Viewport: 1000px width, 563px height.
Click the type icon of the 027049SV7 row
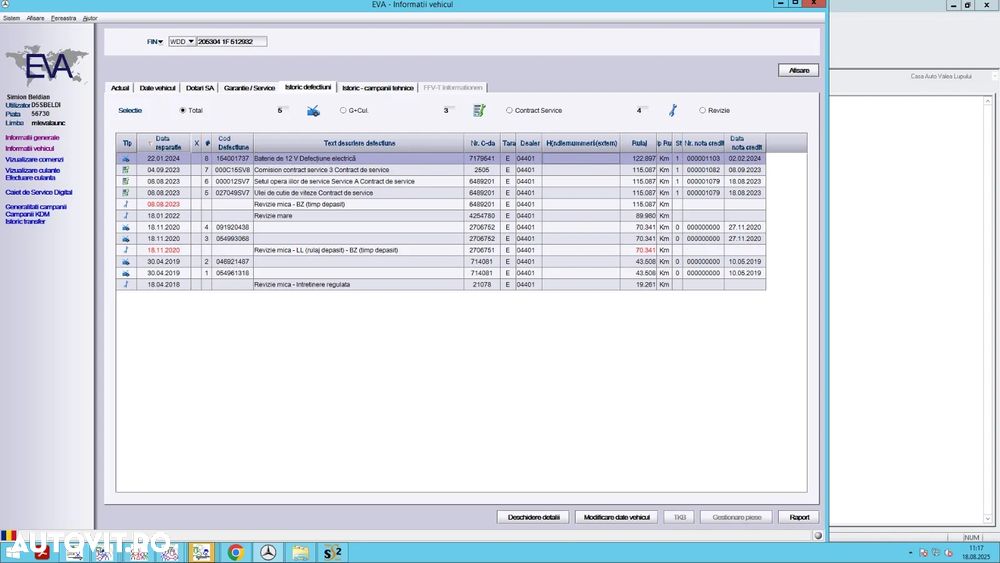[126, 193]
